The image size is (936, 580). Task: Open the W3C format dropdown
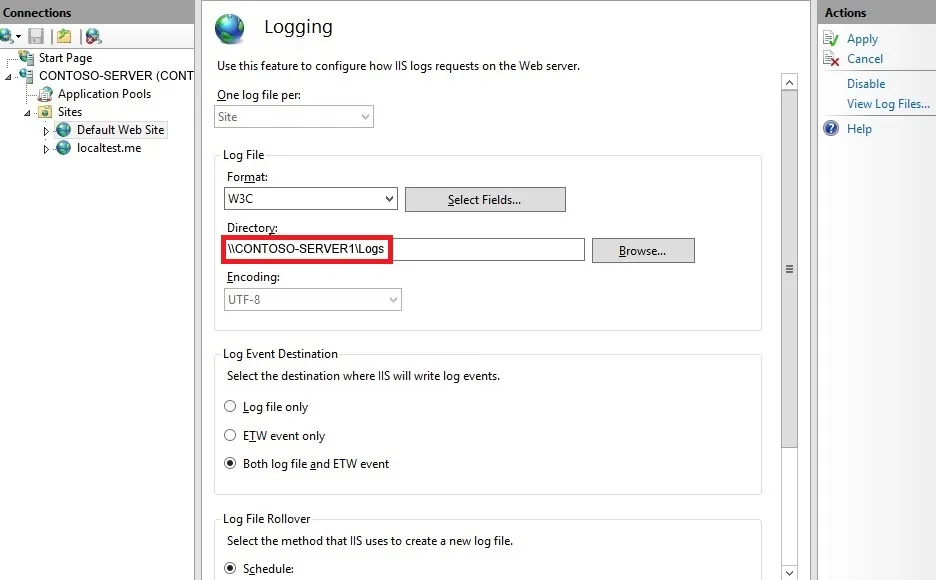[310, 199]
